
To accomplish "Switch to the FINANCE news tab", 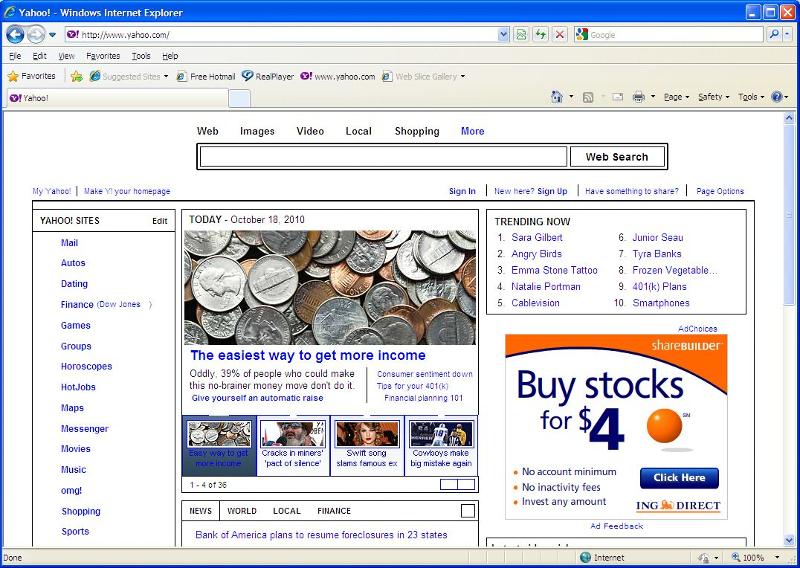I will point(334,511).
